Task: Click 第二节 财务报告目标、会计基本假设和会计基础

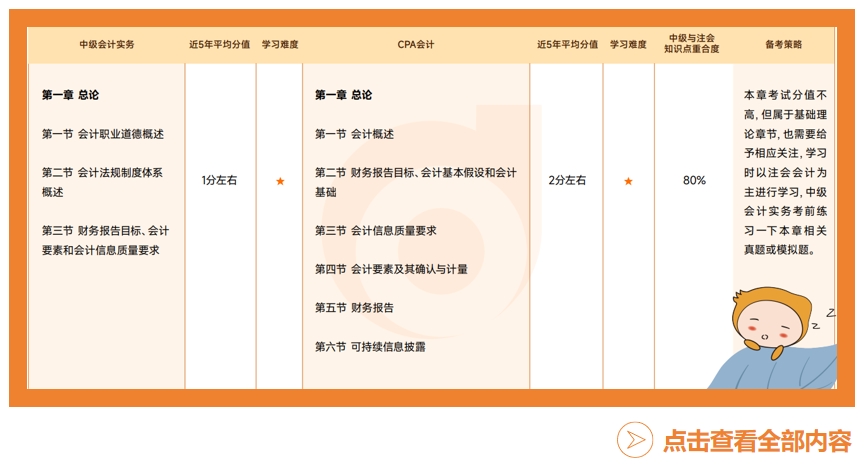Action: coord(415,182)
